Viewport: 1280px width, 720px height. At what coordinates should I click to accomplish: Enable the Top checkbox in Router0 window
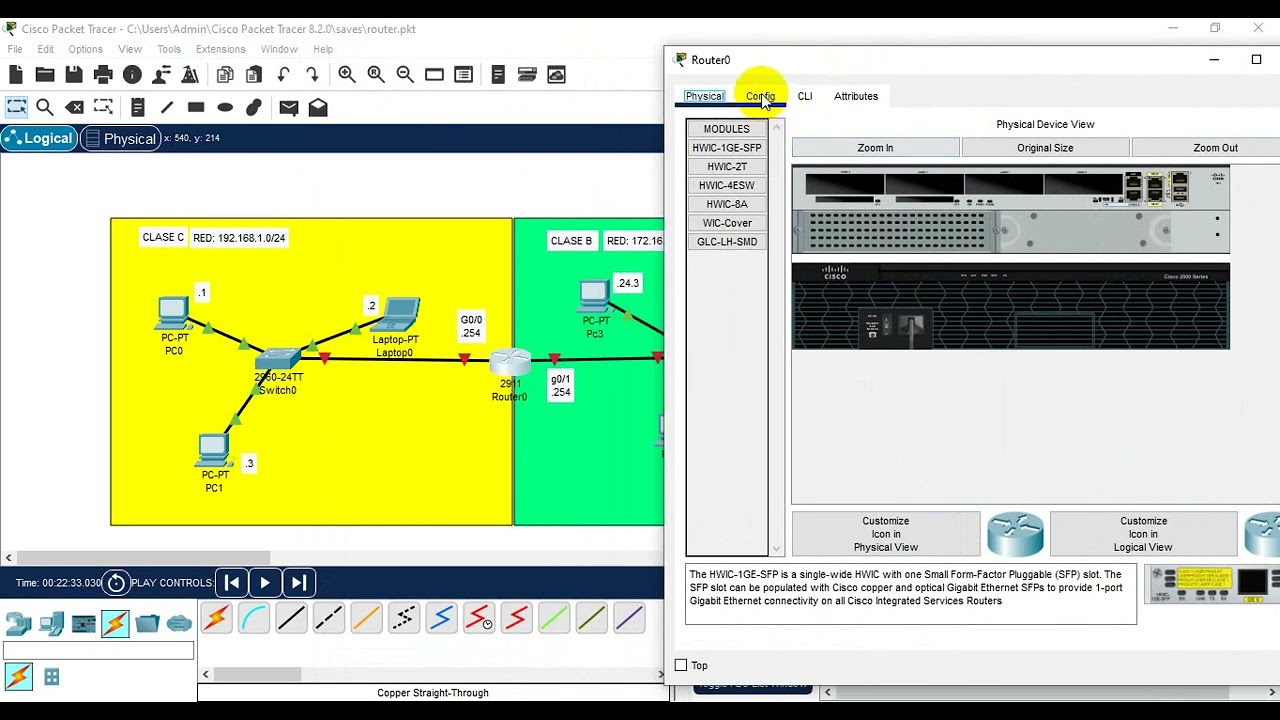pyautogui.click(x=681, y=665)
